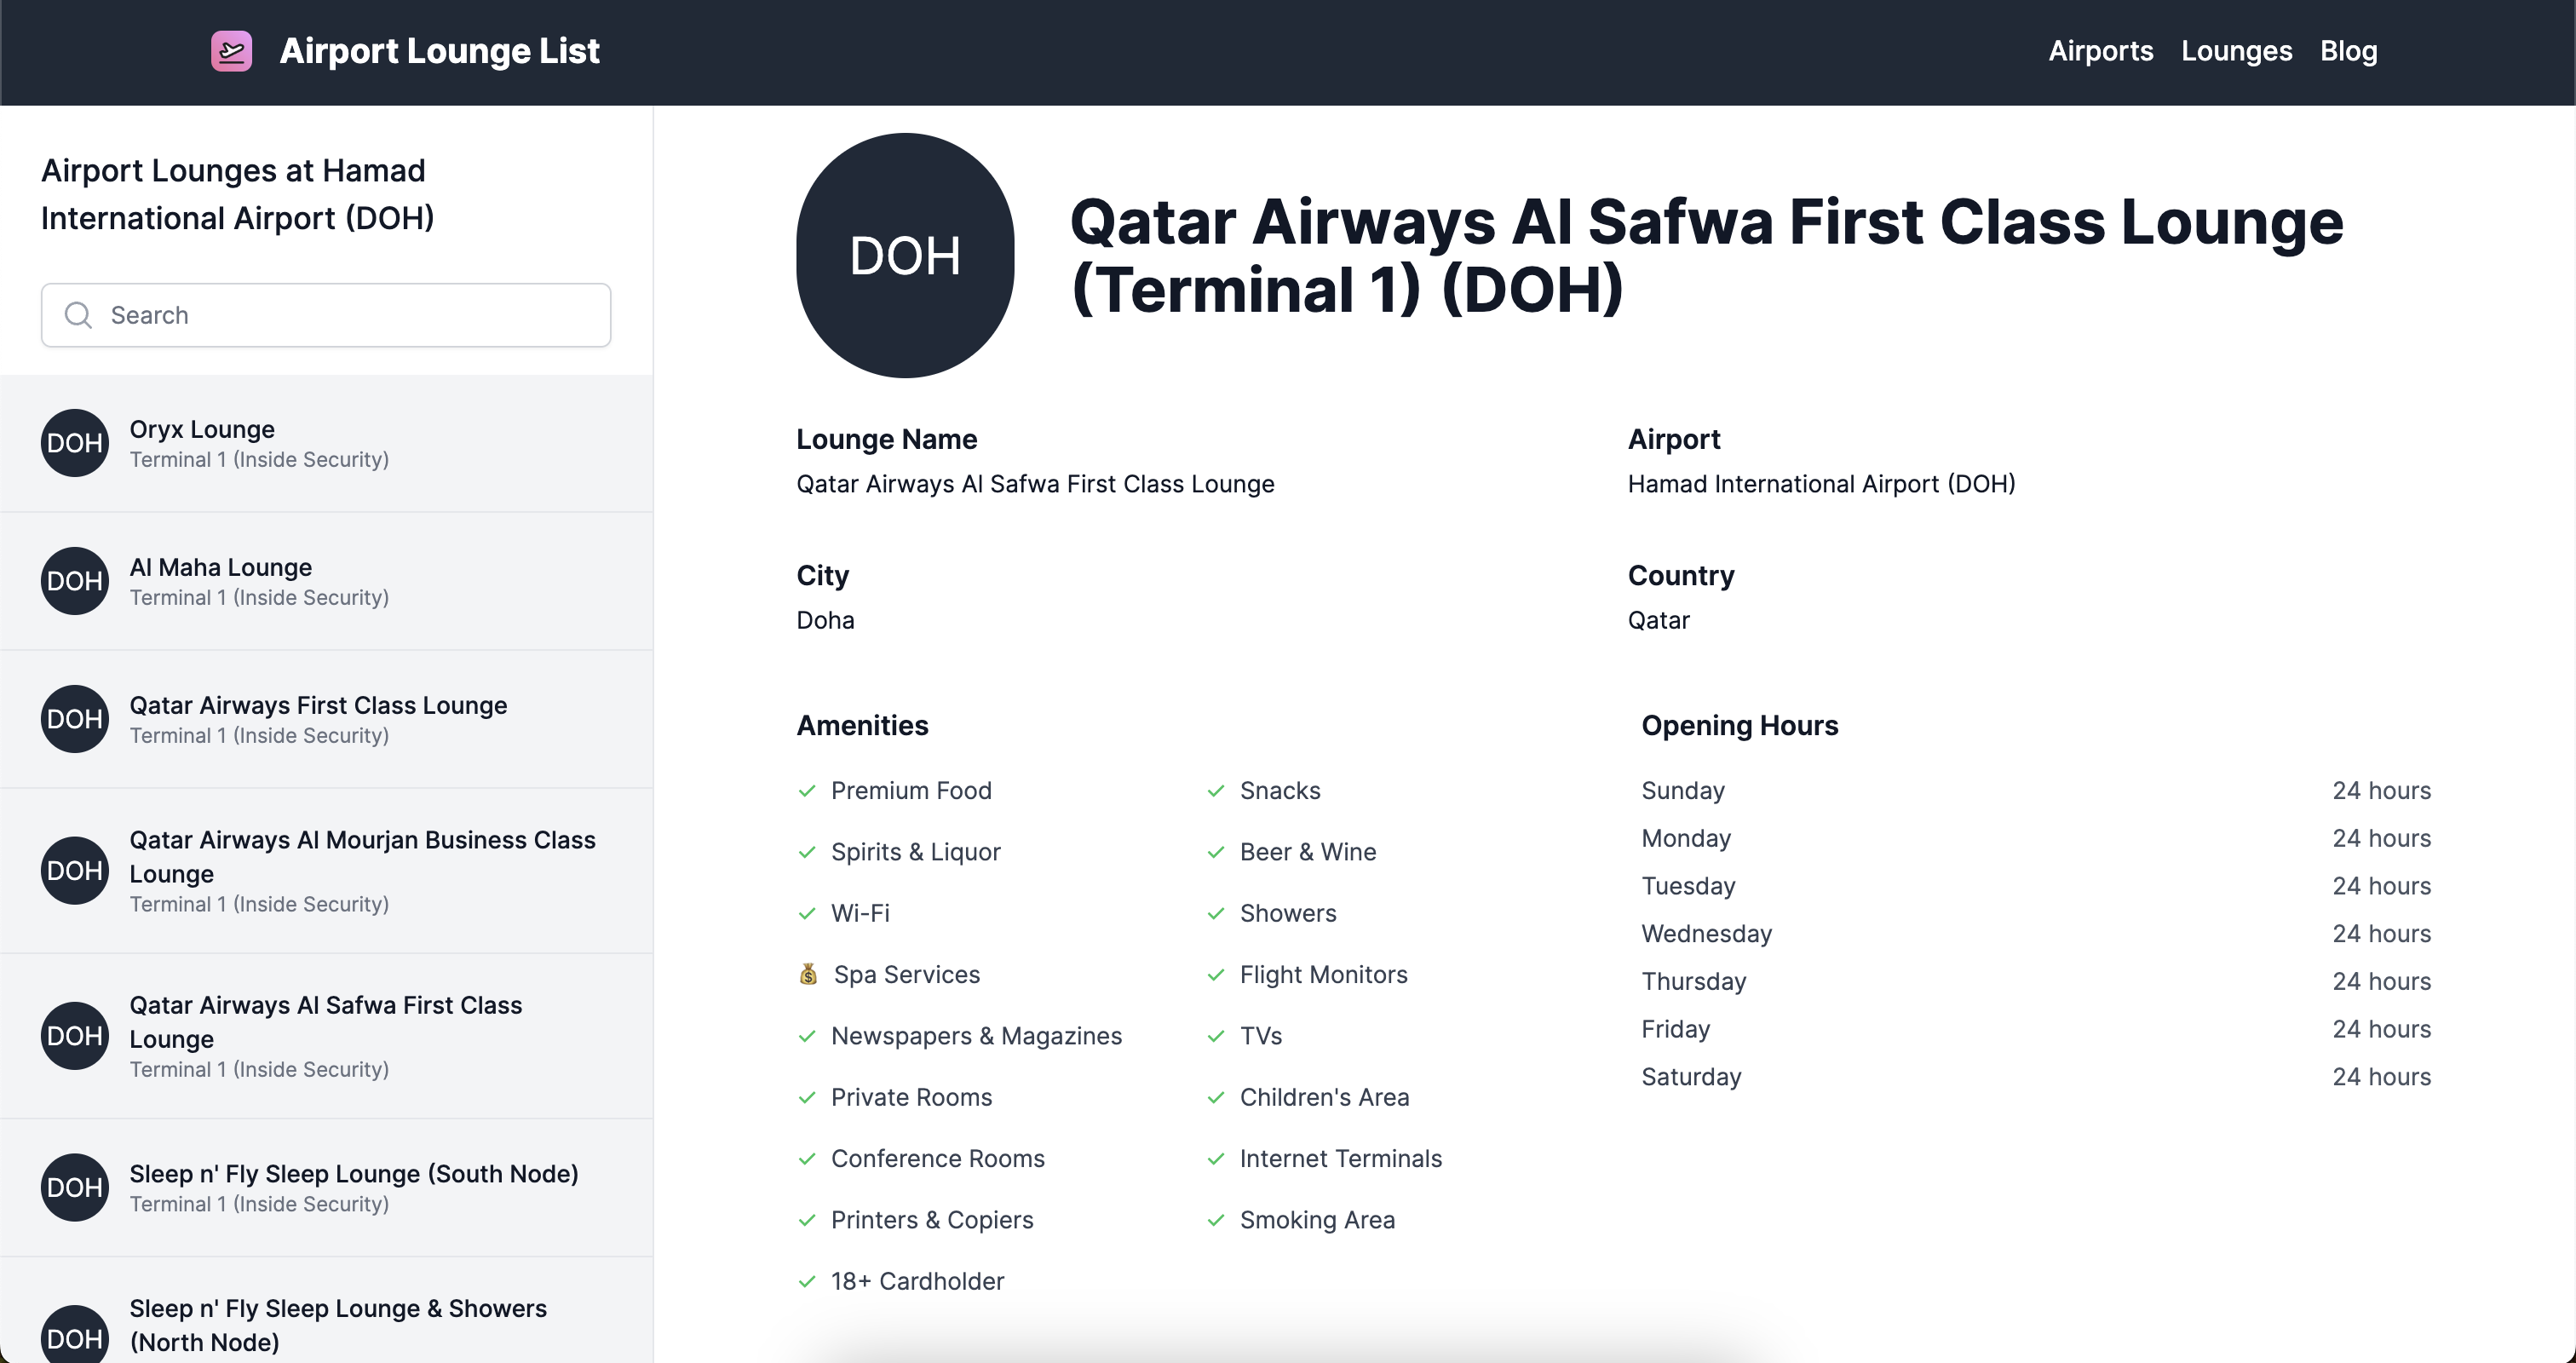2576x1363 pixels.
Task: Click the money bag icon beside Spa Services
Action: (x=808, y=974)
